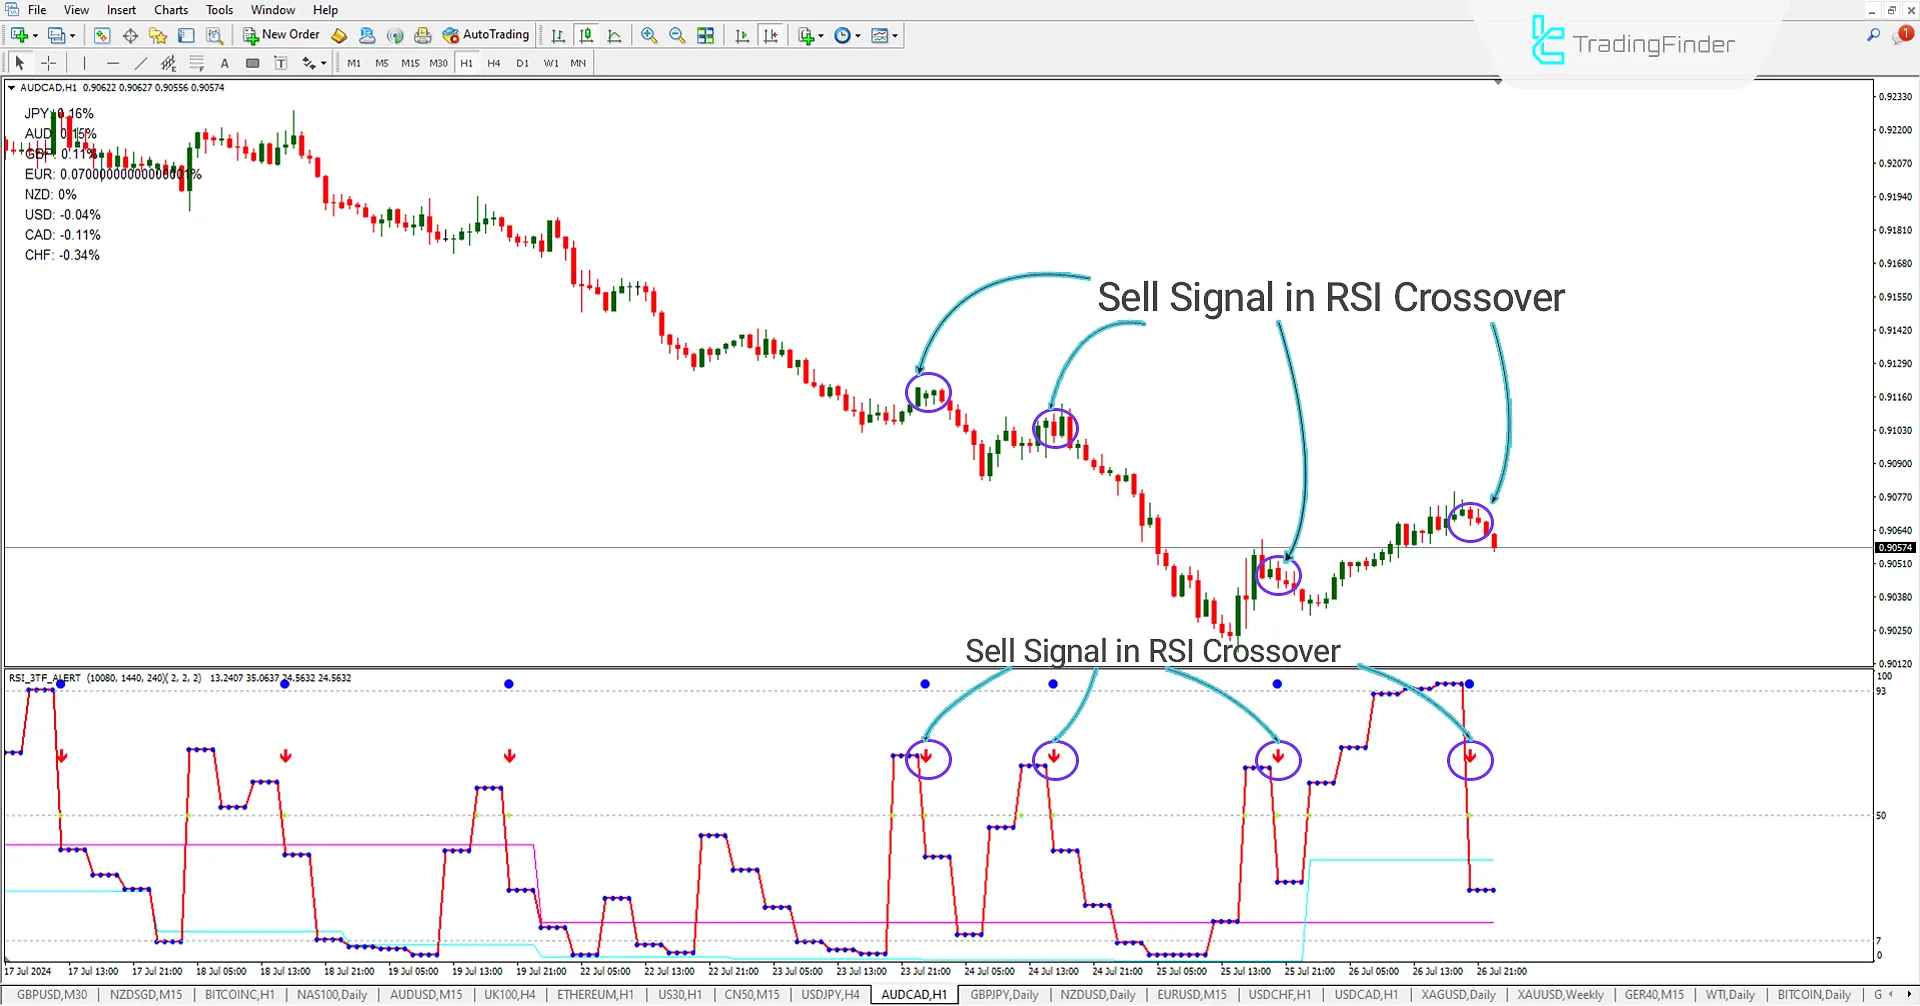Viewport: 1920px width, 1006px height.
Task: Switch to the GBPJPY,Daily chart tab
Action: [1004, 994]
